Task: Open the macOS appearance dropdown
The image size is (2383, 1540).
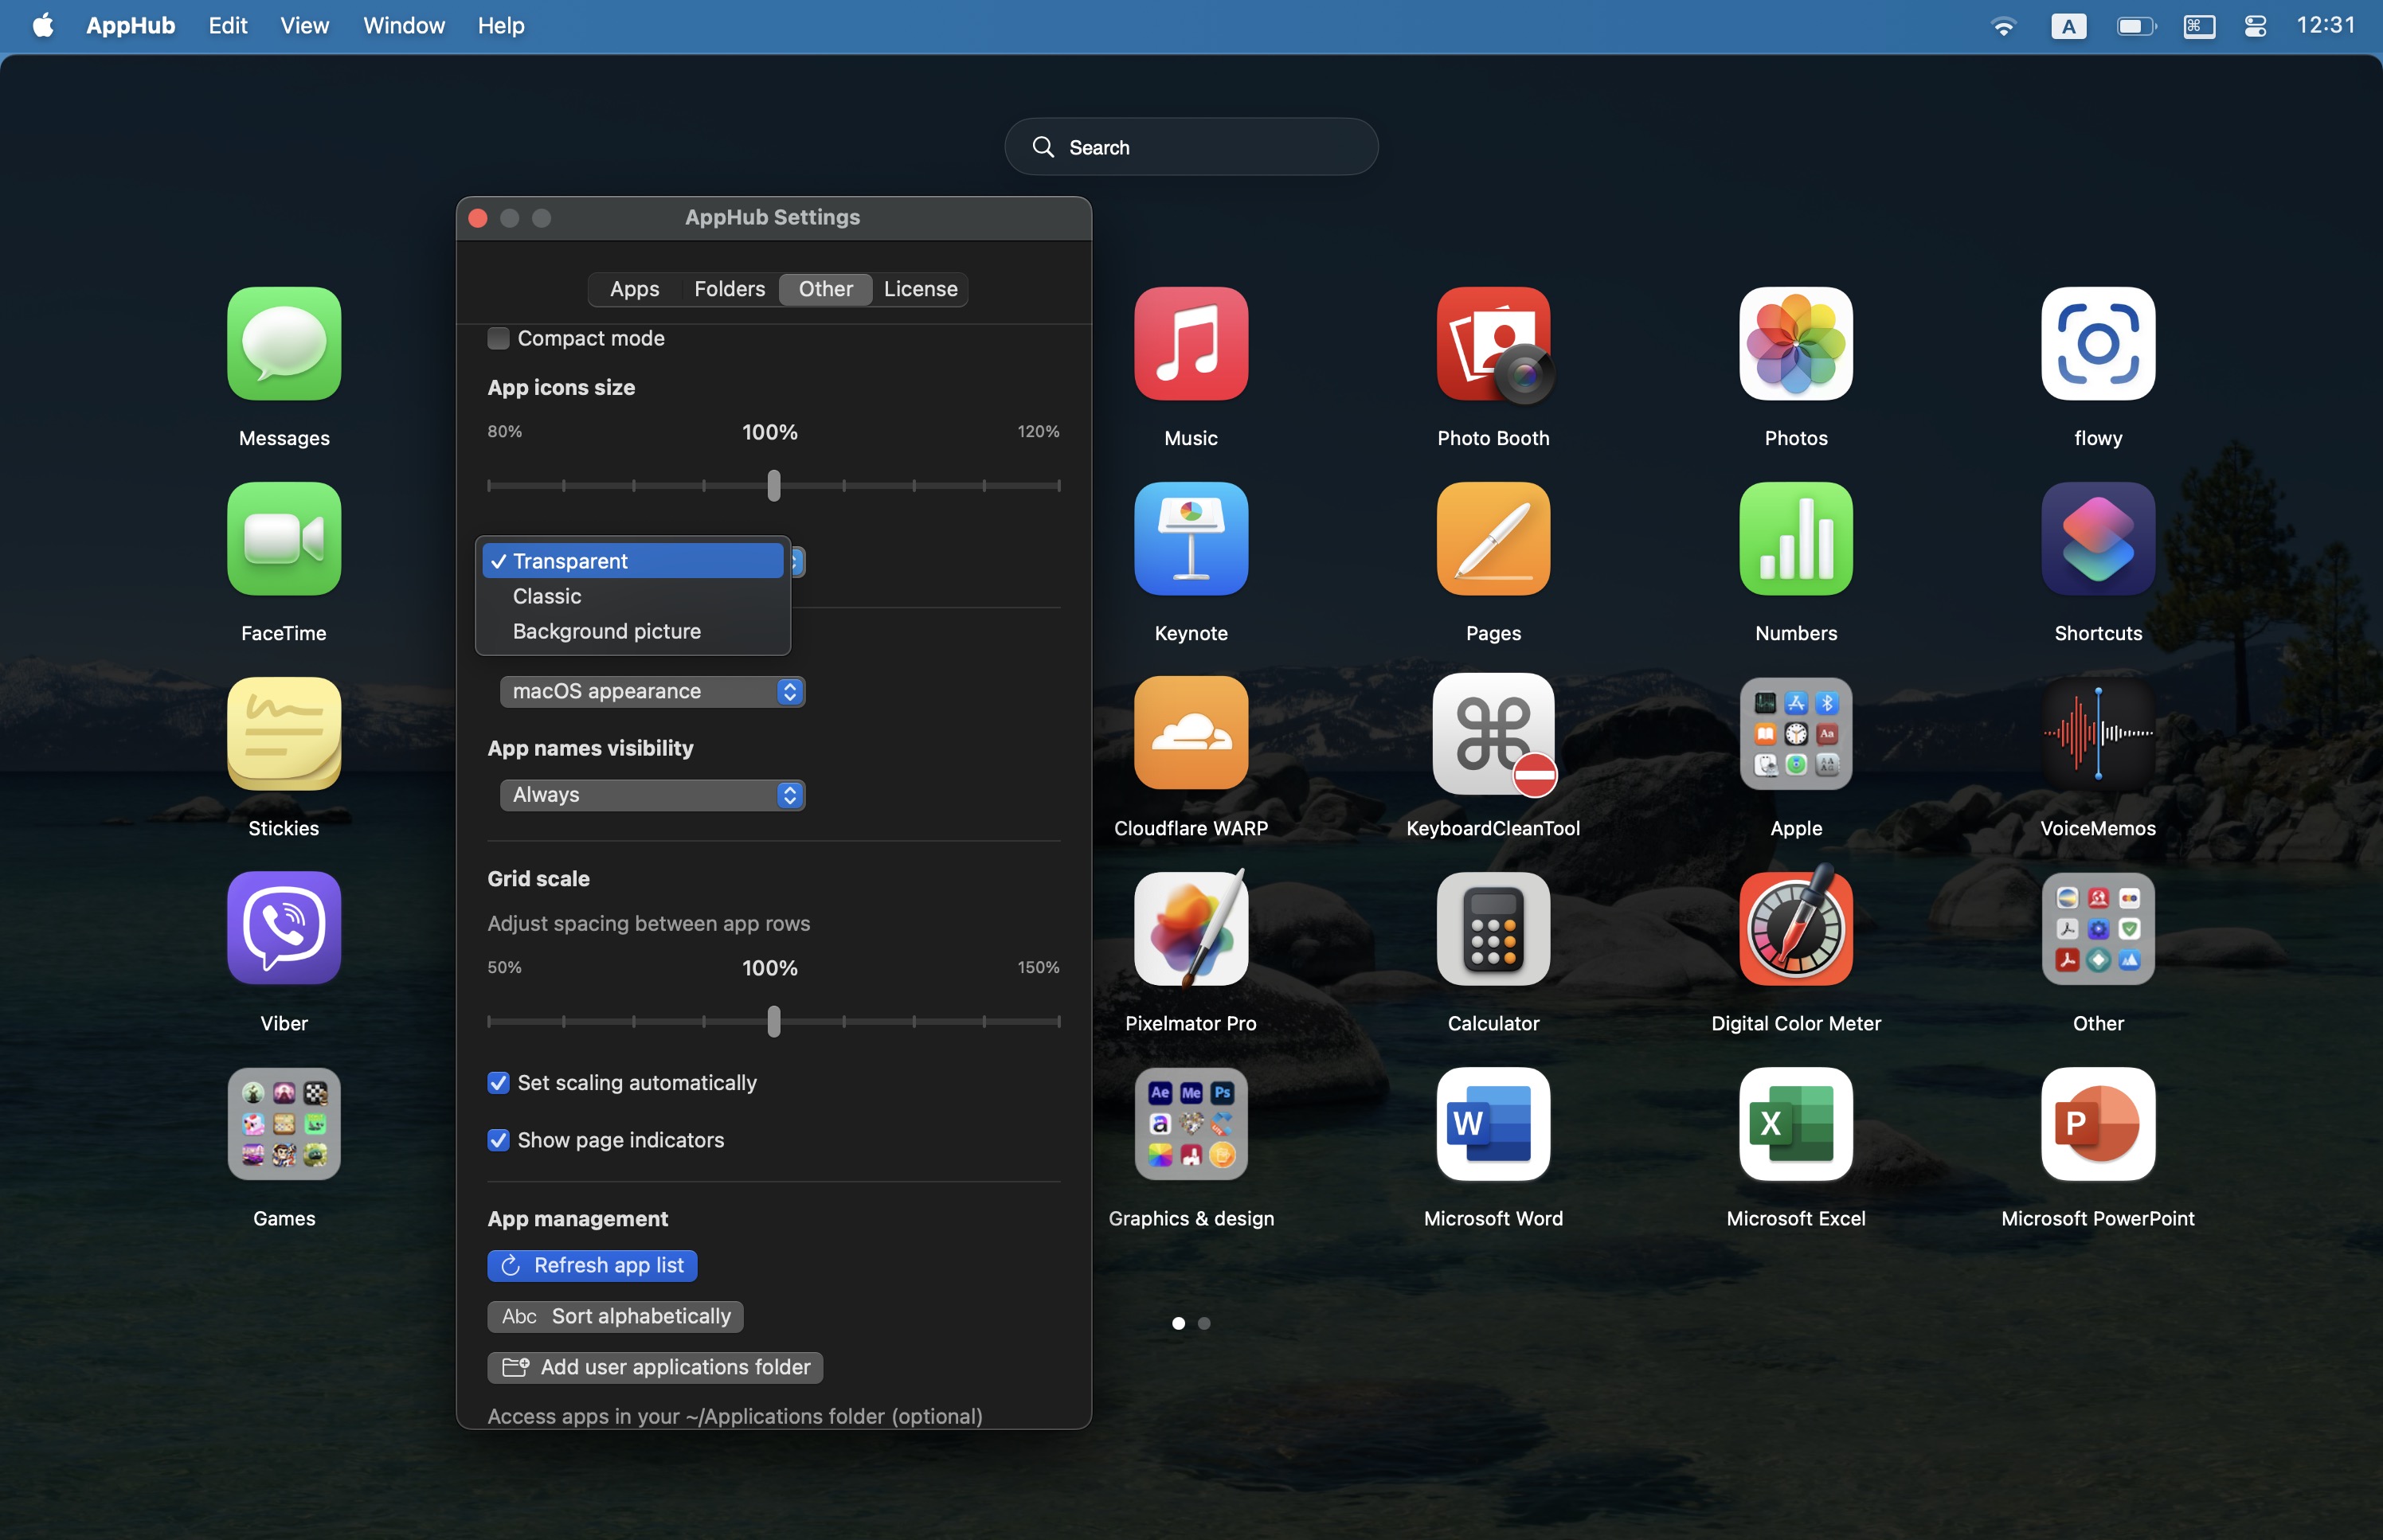Action: click(652, 692)
